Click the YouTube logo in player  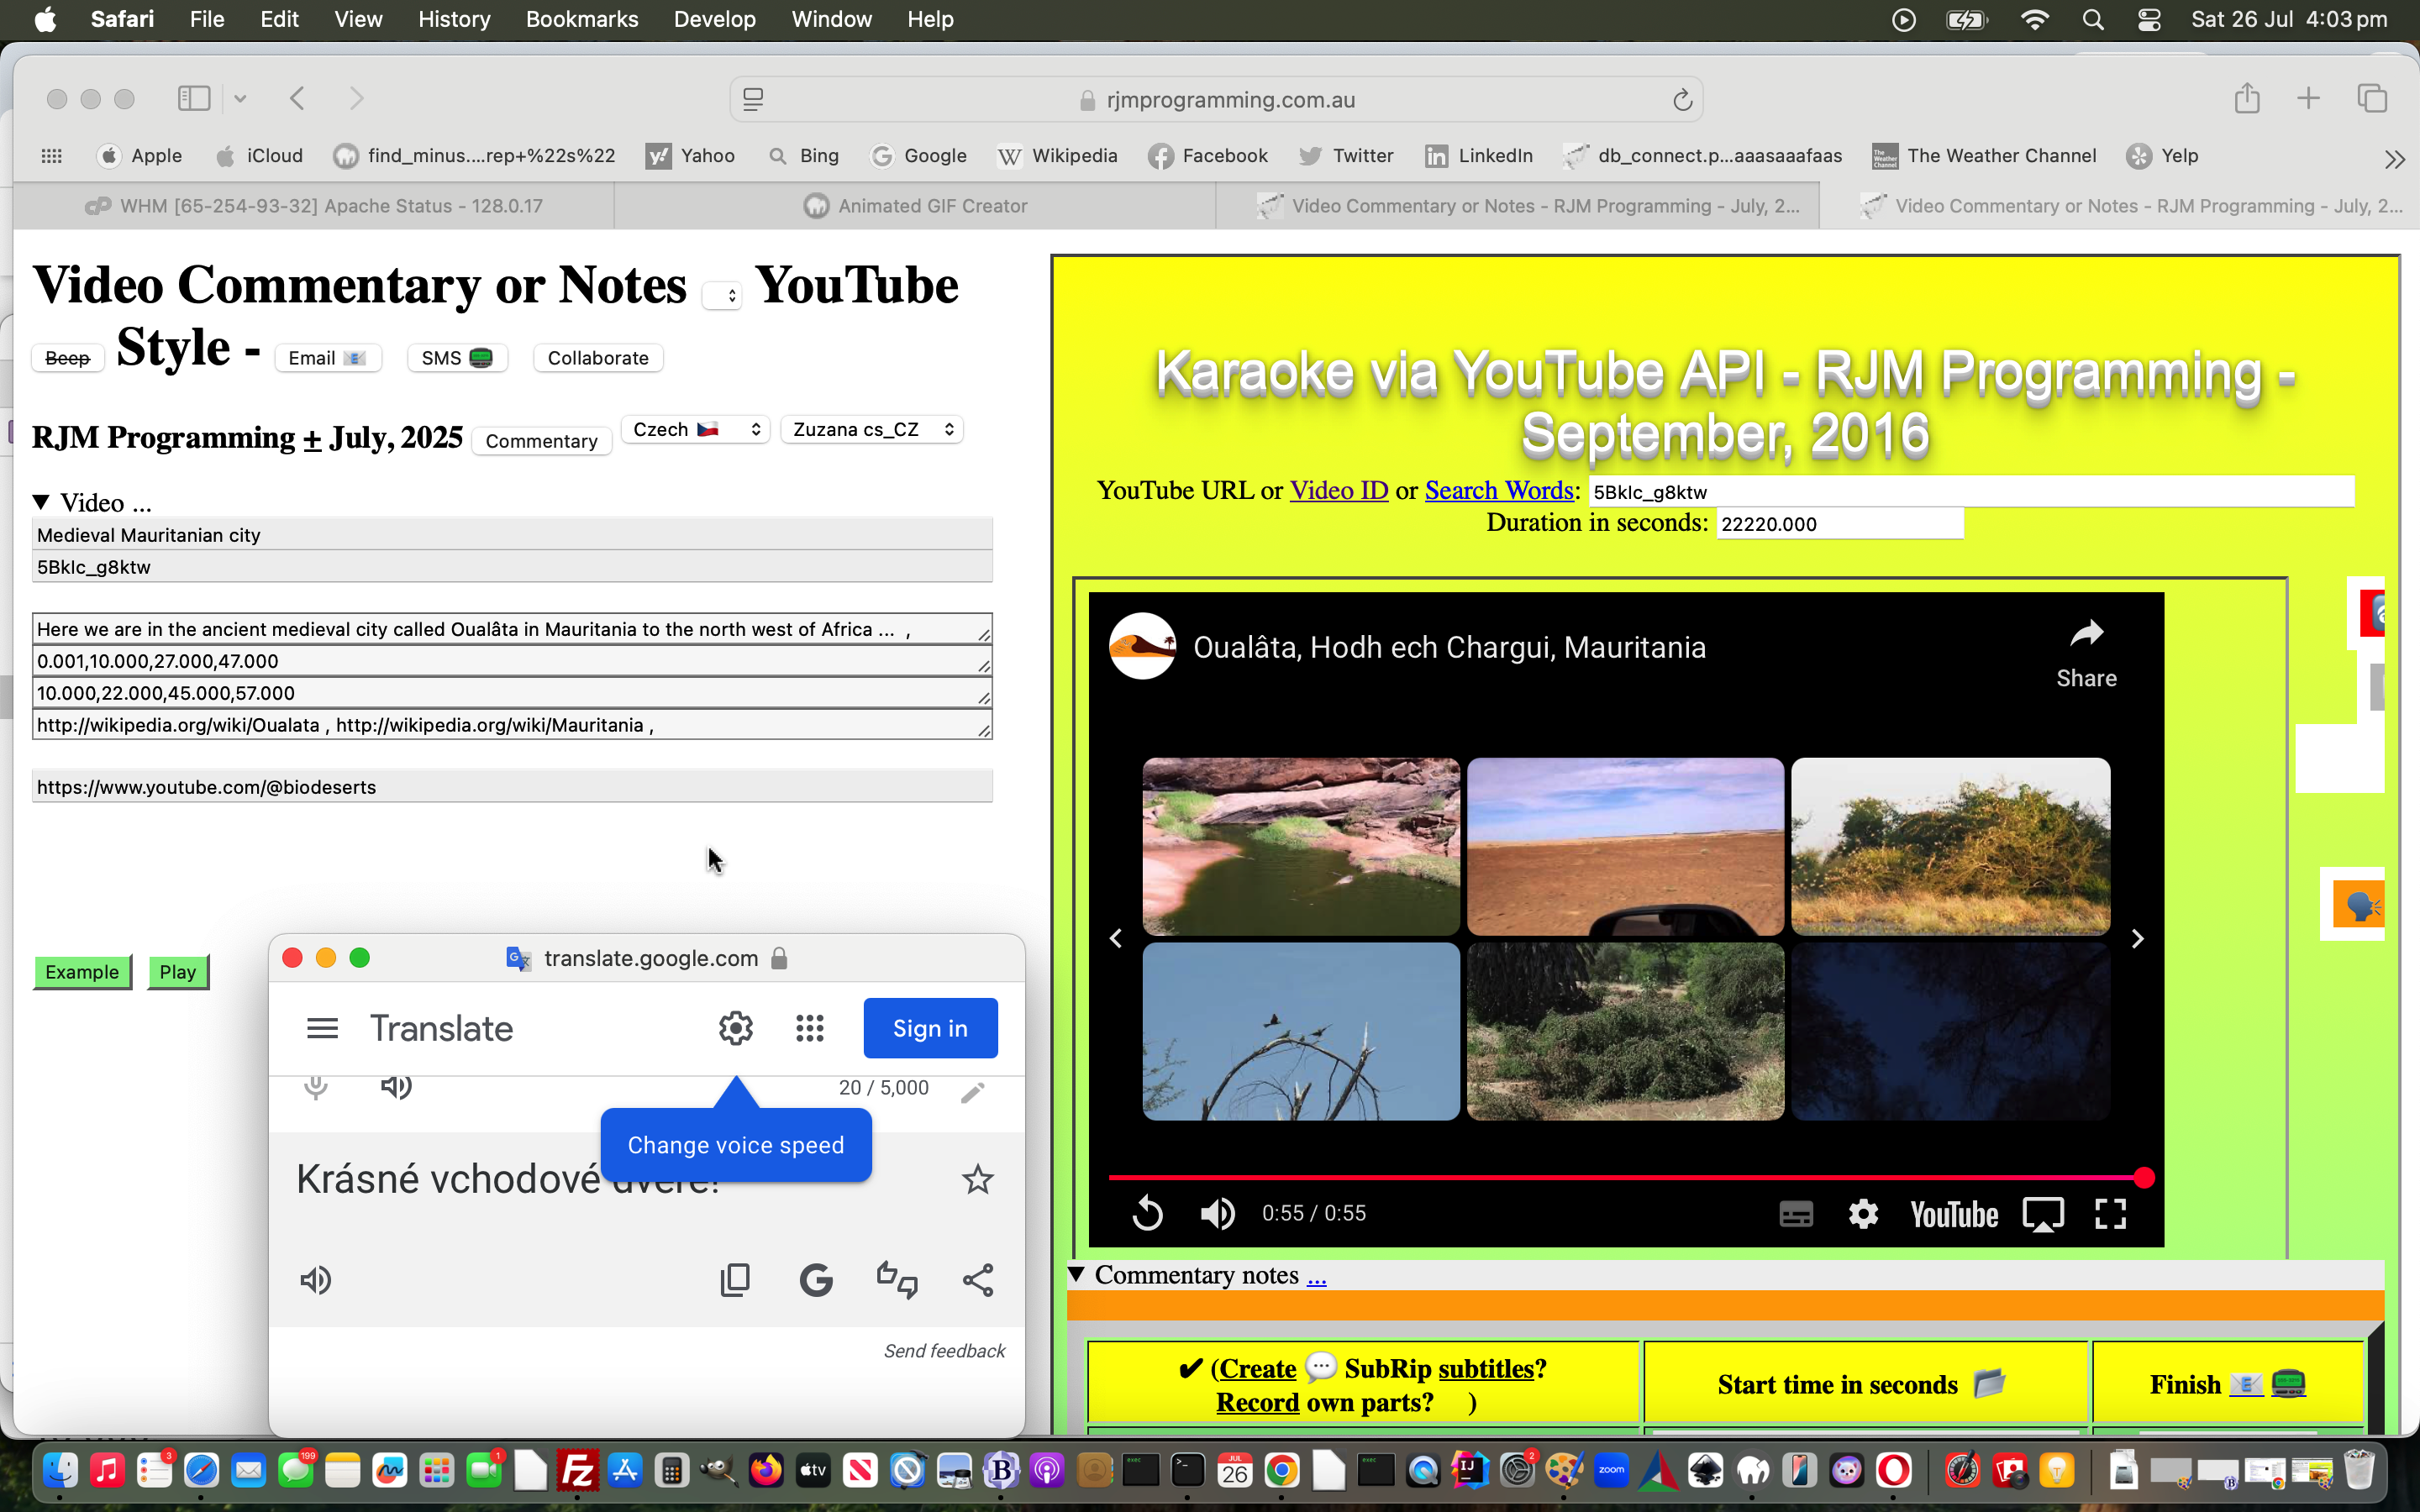[x=1954, y=1214]
